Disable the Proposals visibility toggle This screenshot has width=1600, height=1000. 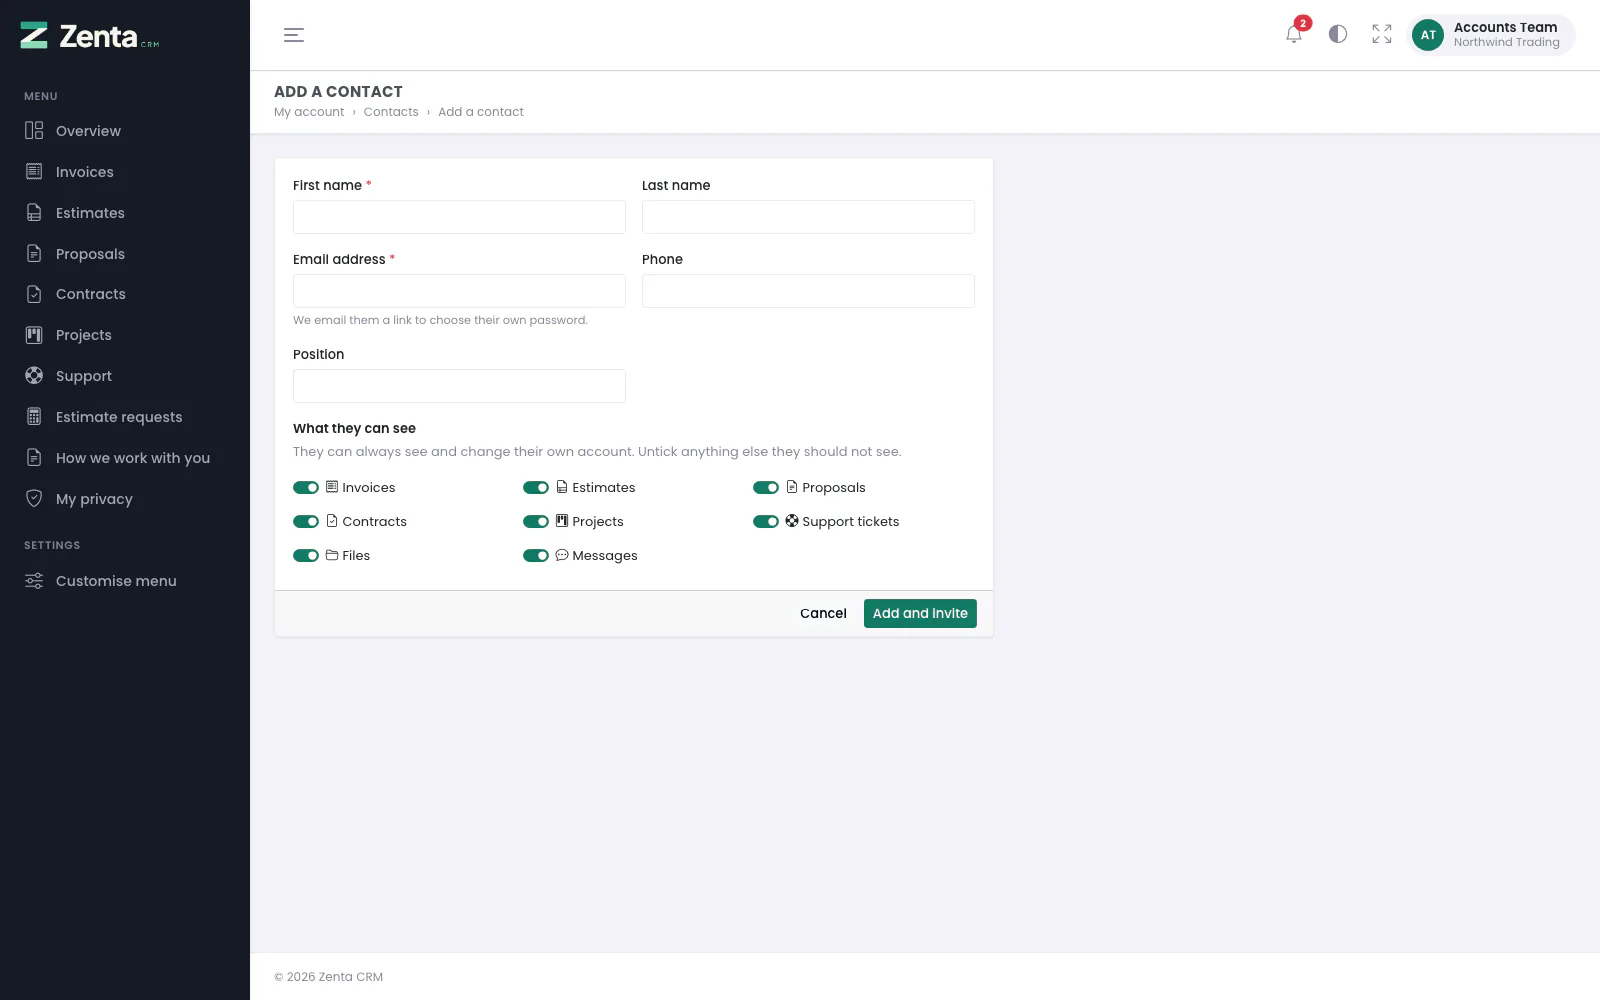tap(766, 488)
